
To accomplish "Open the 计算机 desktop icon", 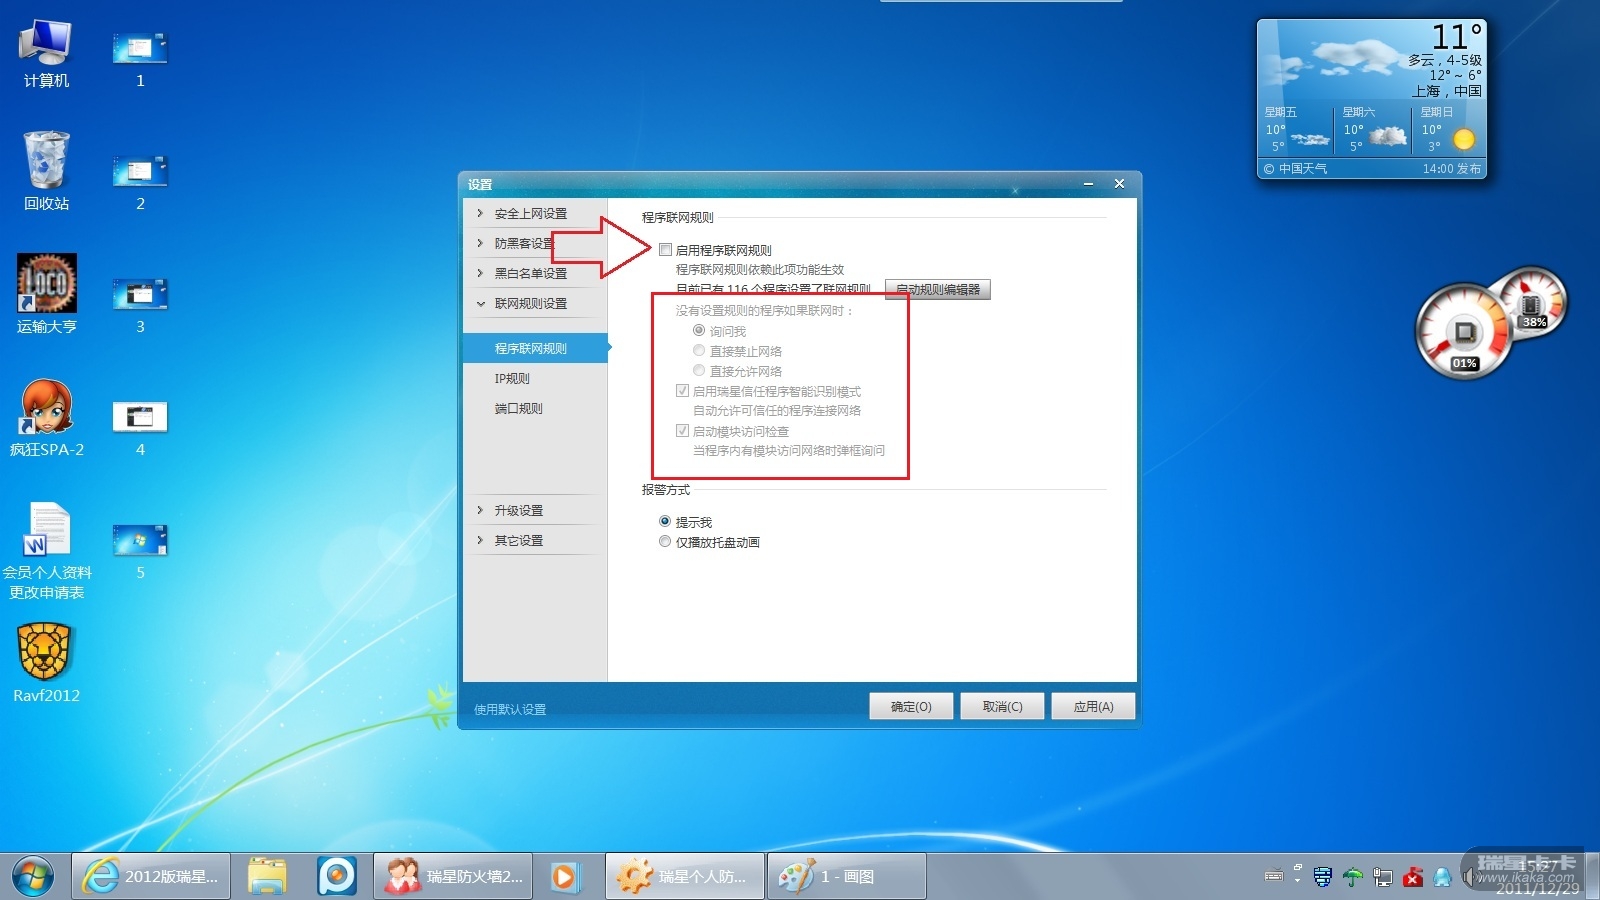I will pyautogui.click(x=46, y=54).
